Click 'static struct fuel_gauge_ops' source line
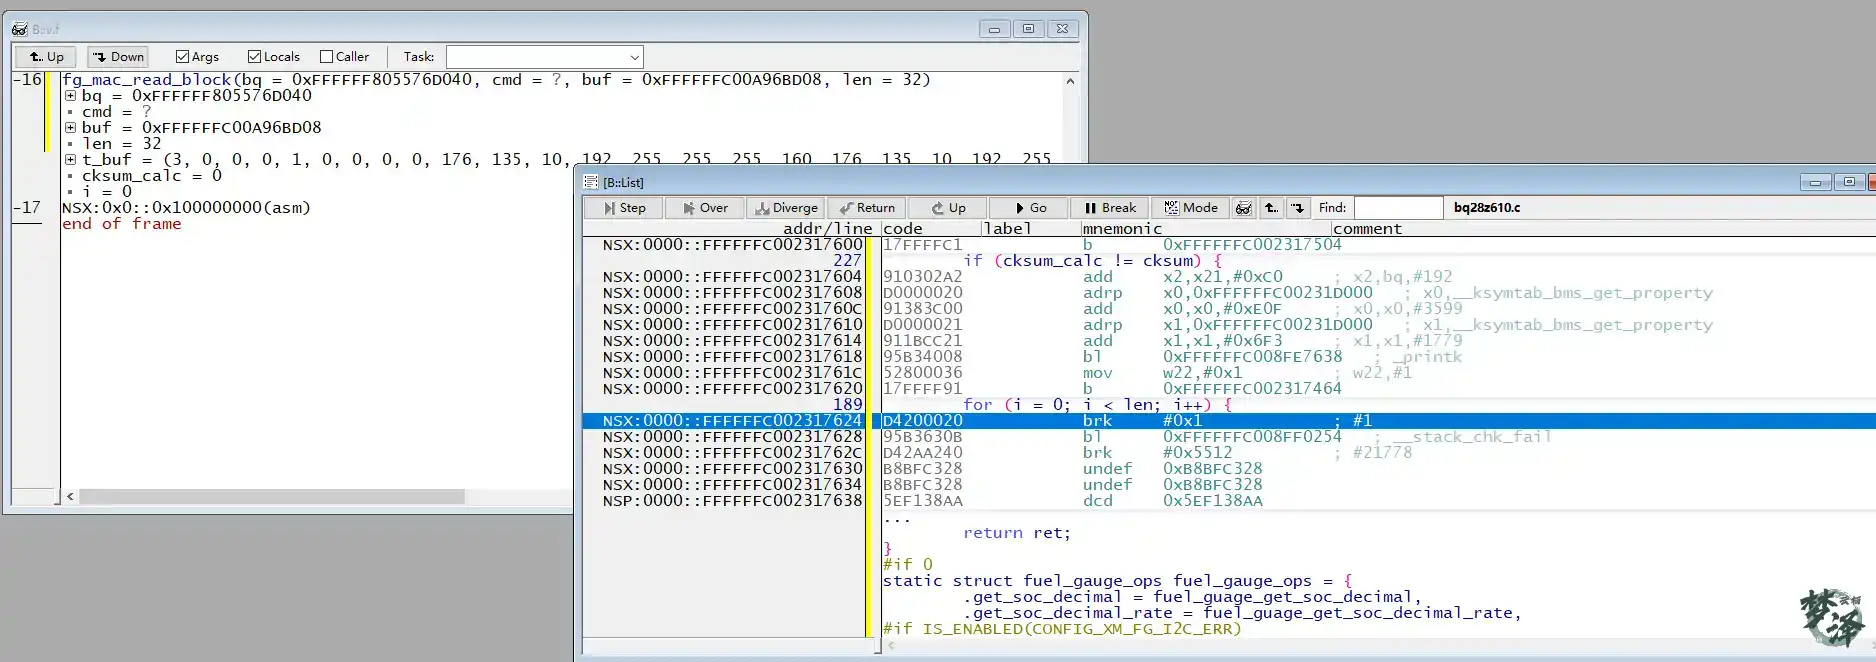The image size is (1876, 662). 1117,581
